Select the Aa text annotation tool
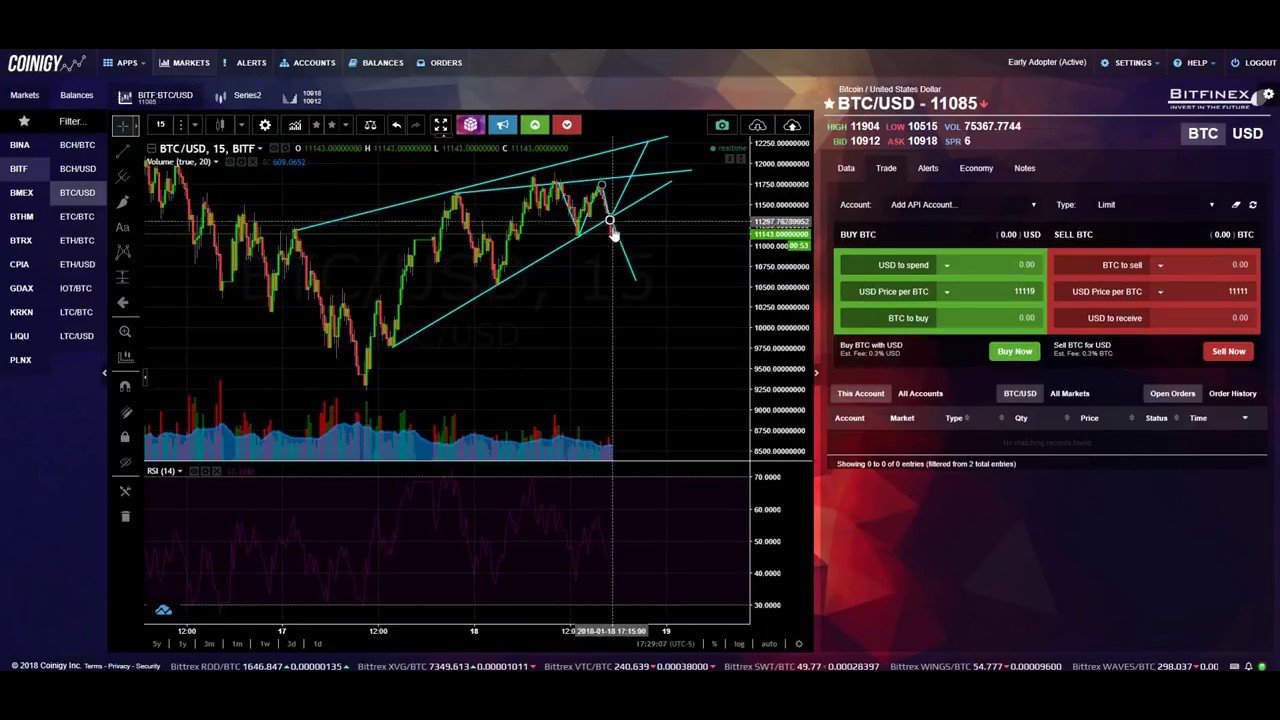The image size is (1280, 720). [x=123, y=227]
